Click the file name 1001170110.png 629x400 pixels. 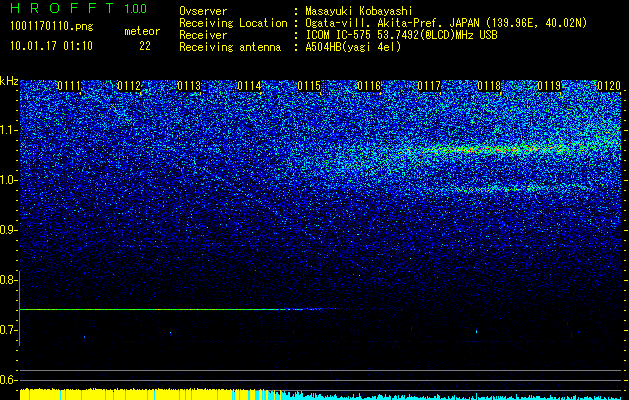coord(52,27)
